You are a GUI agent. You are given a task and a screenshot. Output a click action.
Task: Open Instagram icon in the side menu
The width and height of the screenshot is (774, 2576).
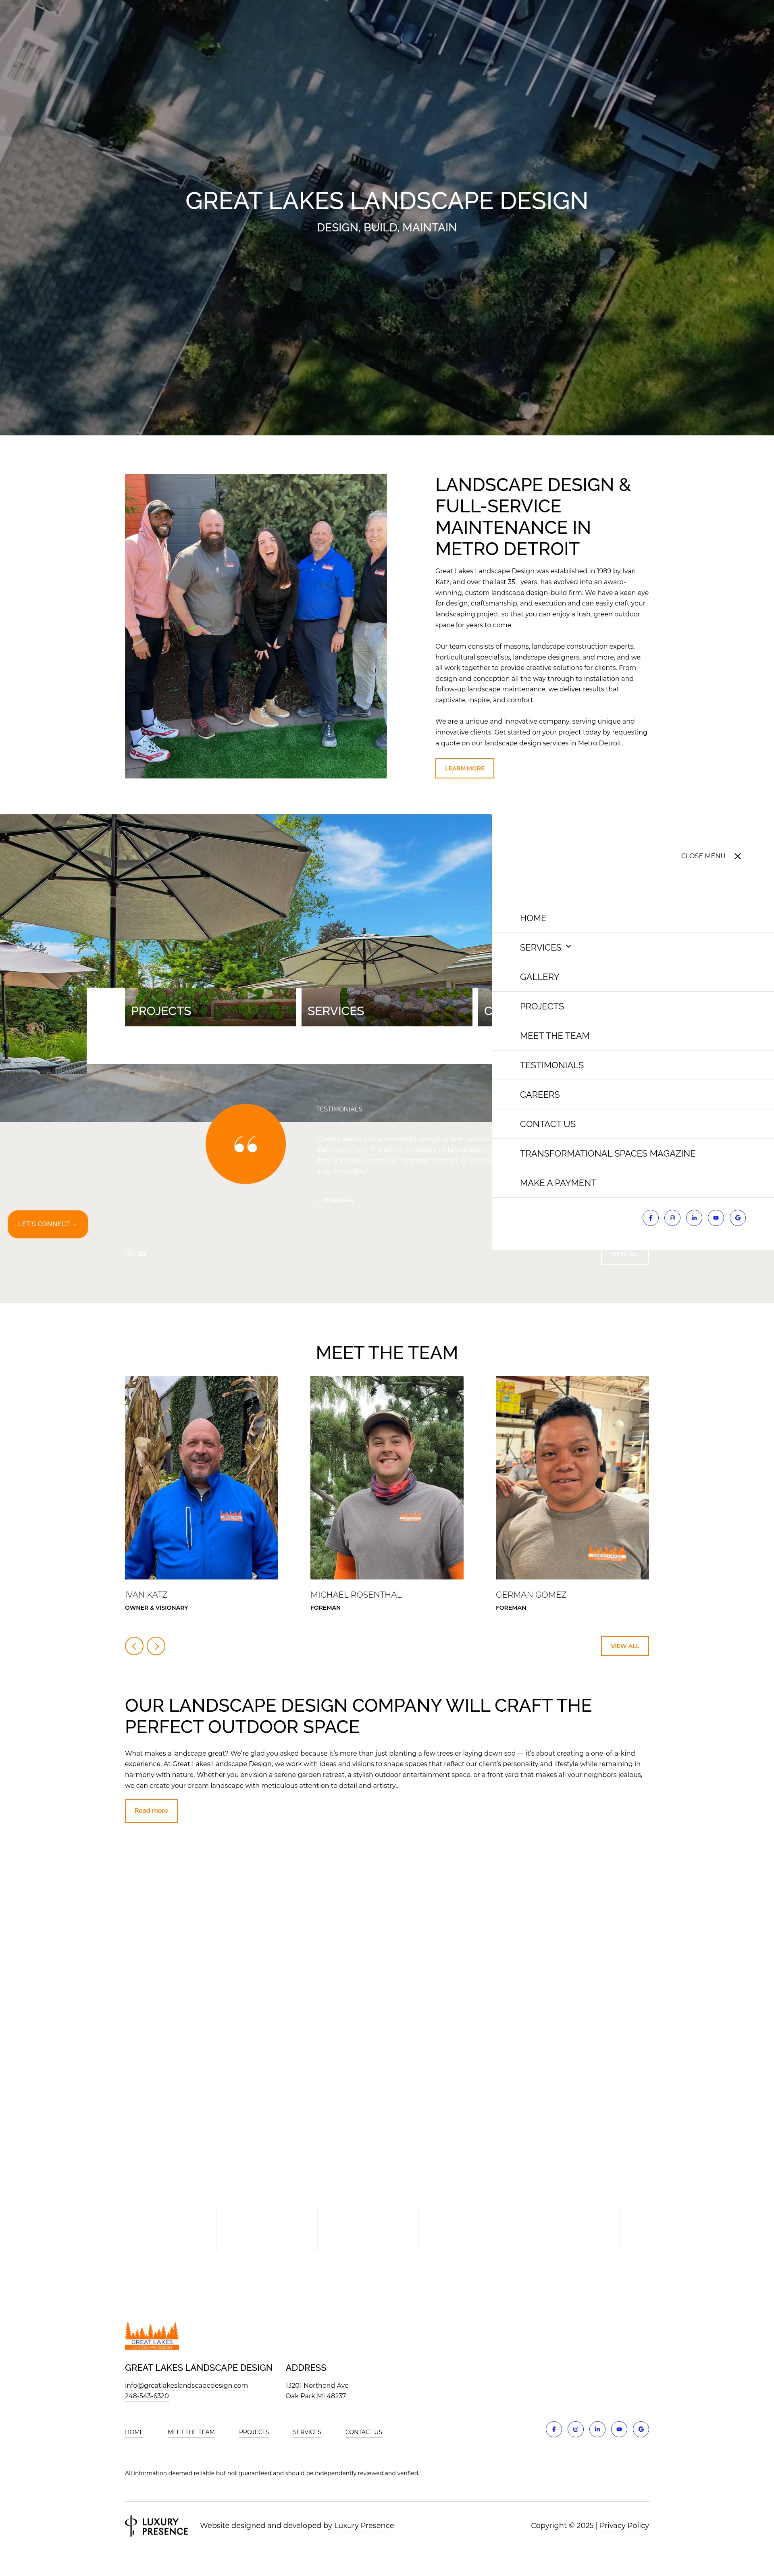click(672, 1217)
